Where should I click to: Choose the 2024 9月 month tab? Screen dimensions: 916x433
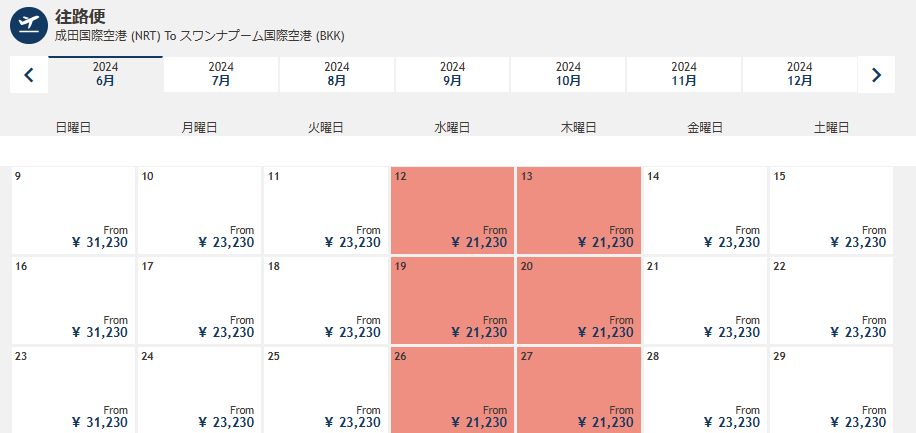453,75
